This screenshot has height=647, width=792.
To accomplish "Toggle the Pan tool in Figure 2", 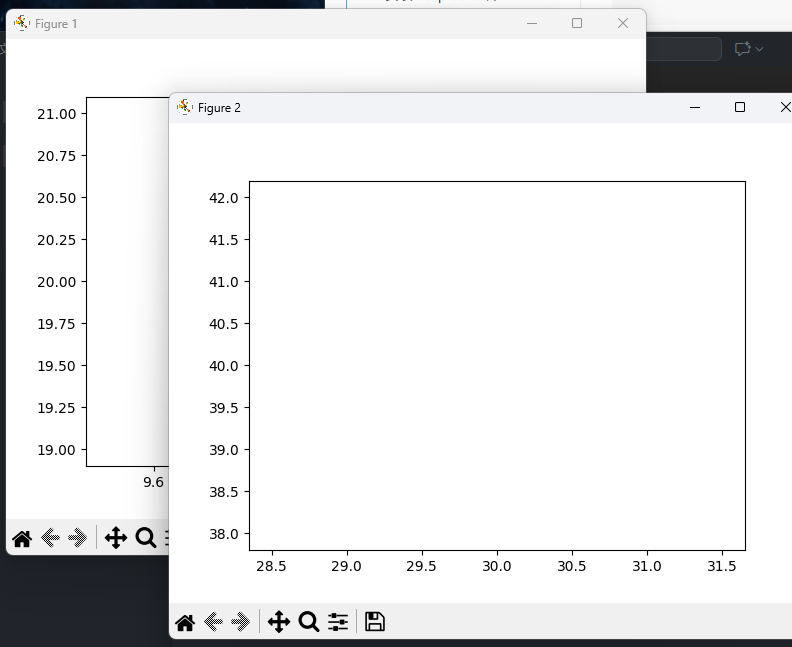I will 279,622.
